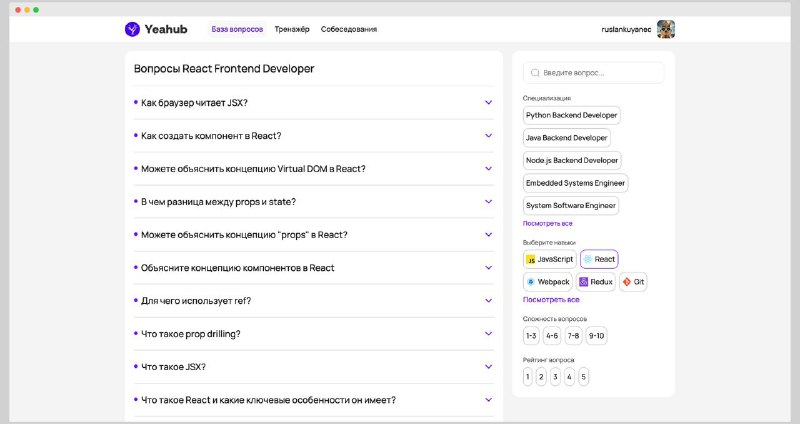Click the search magnifier icon
Screen dimensions: 800x424
point(535,73)
